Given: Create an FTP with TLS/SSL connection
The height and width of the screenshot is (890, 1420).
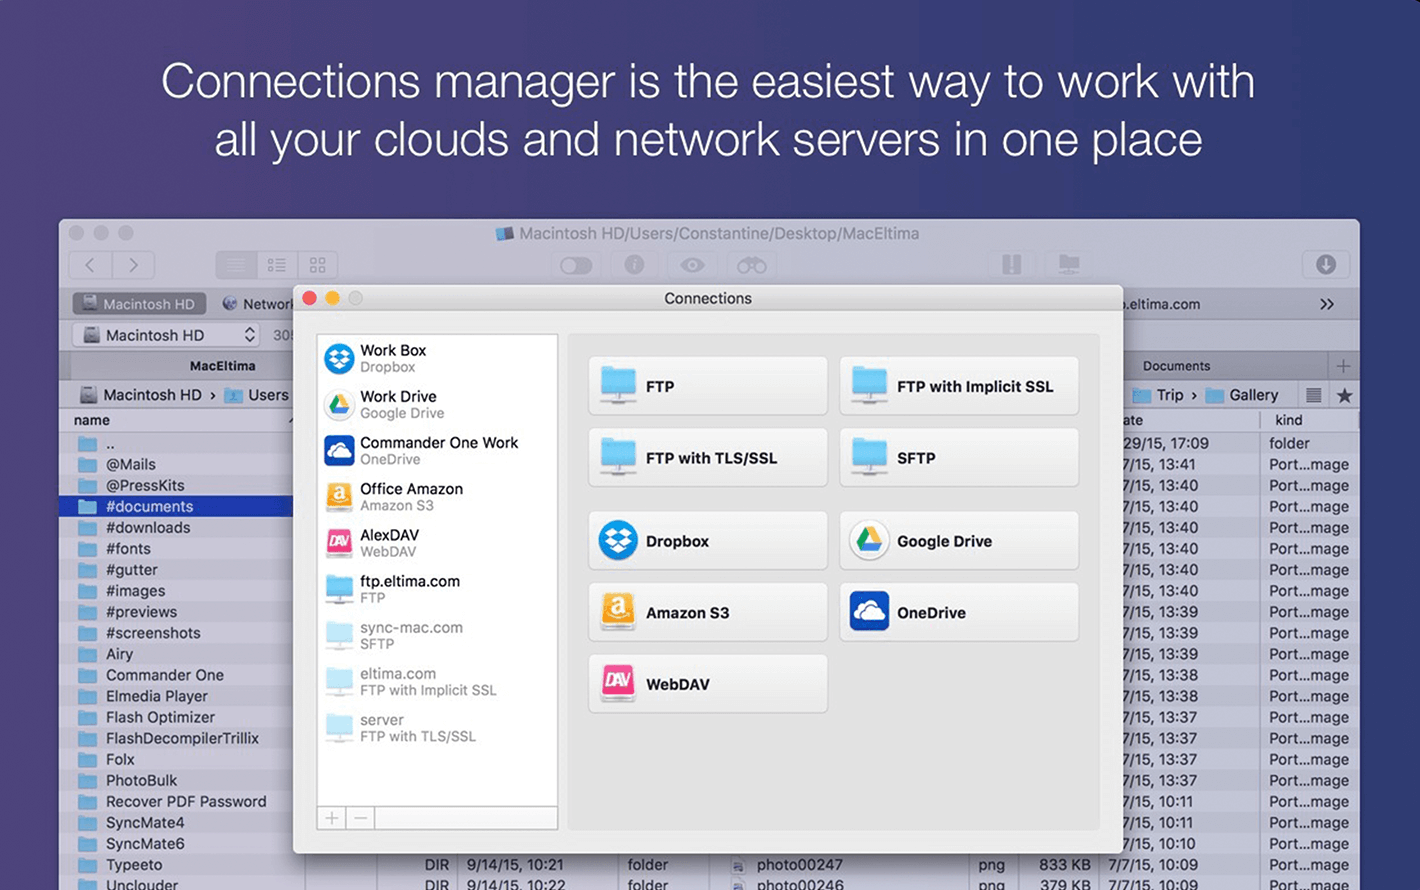Looking at the screenshot, I should 708,458.
